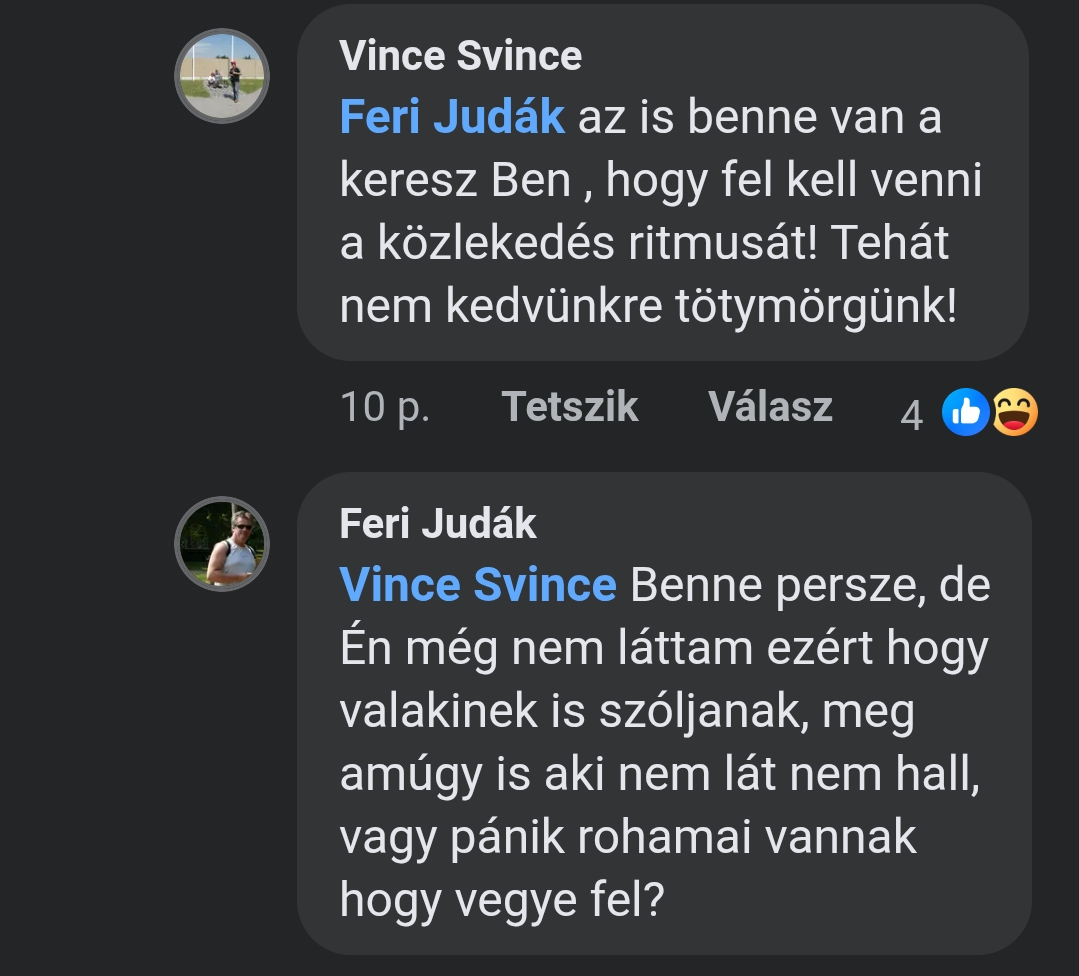This screenshot has height=976, width=1079.
Task: Open the white Vince Svince author name
Action: tap(460, 55)
